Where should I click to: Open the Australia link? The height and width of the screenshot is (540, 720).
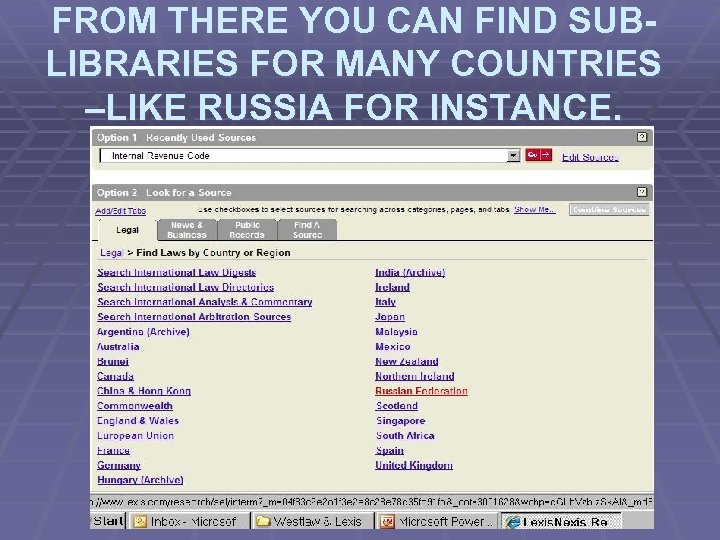point(118,347)
